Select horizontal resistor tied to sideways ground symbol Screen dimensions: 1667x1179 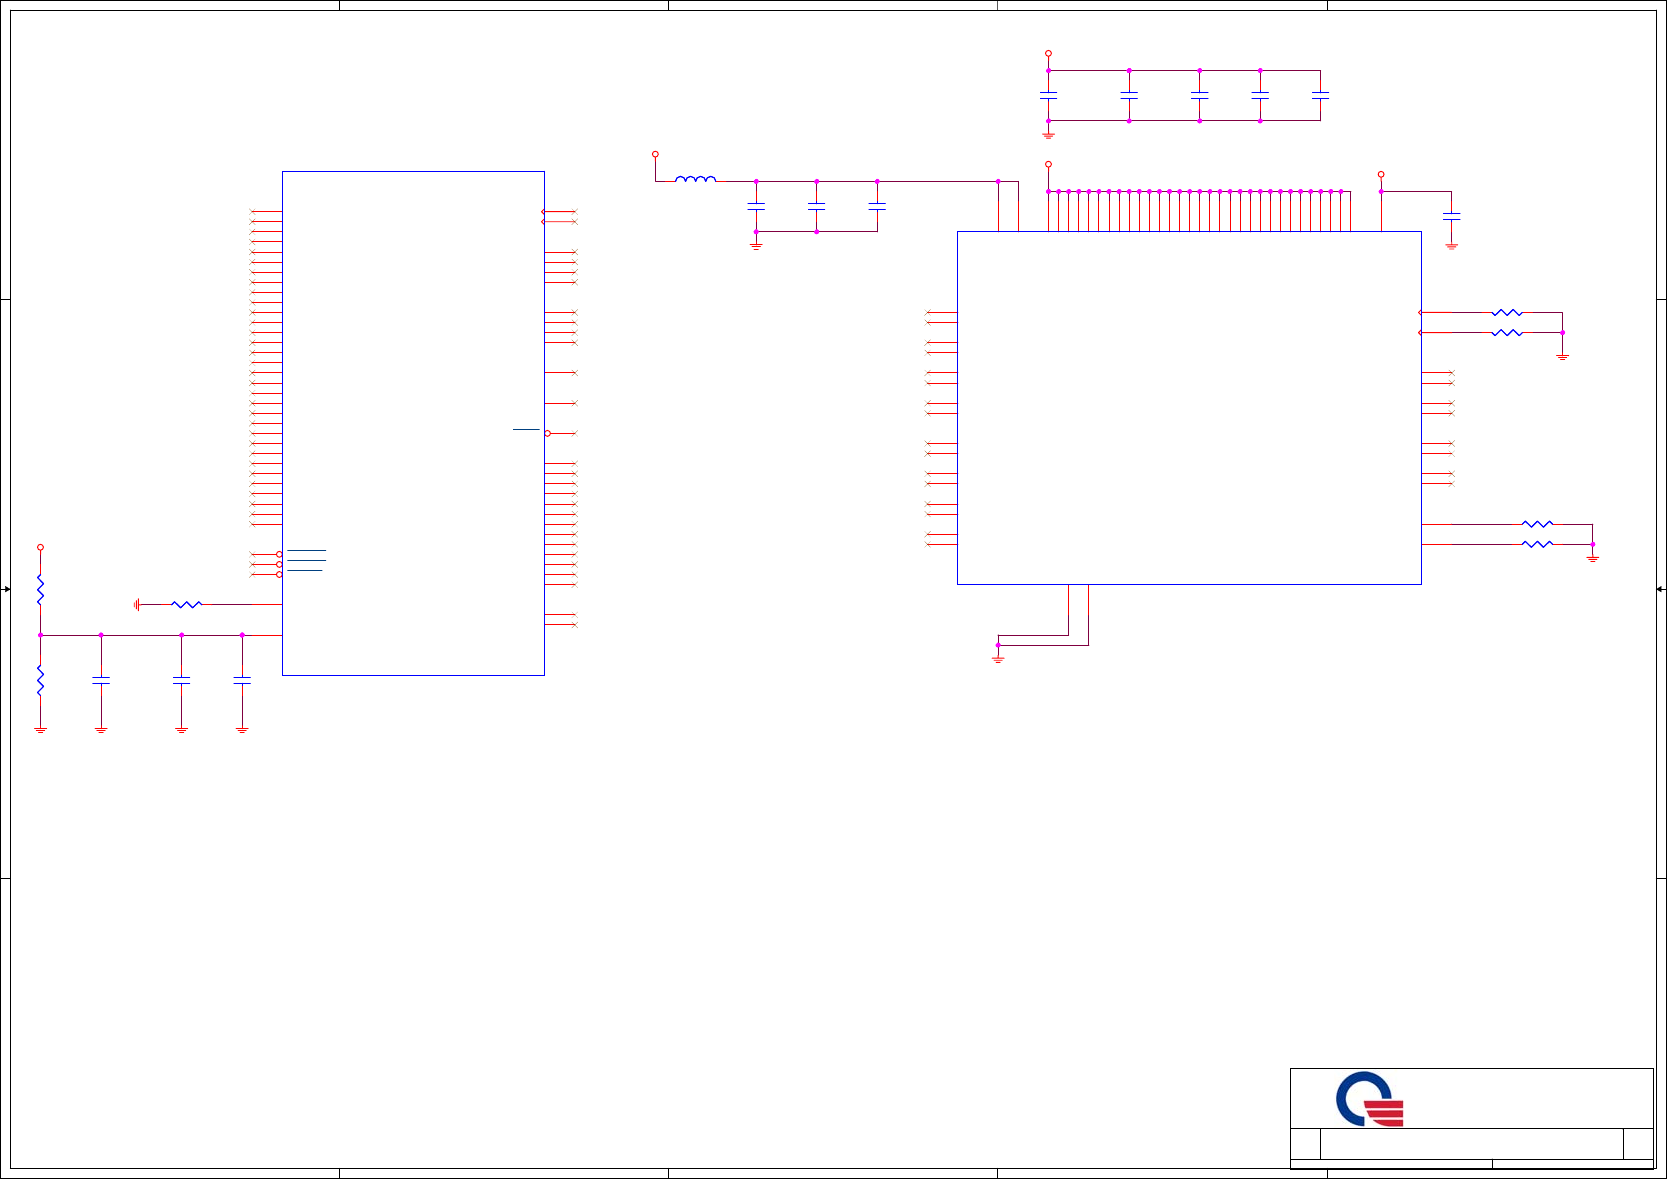tap(187, 604)
